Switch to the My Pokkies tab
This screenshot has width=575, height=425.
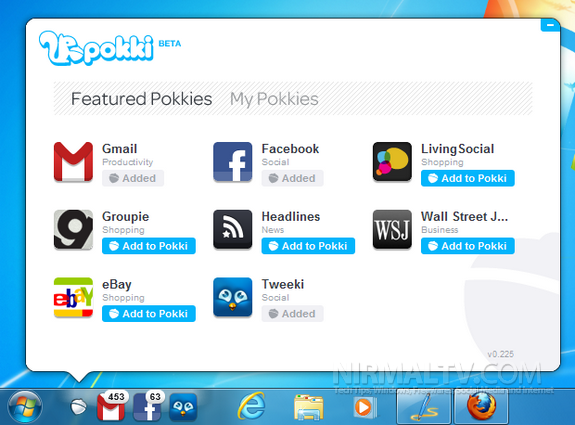coord(274,99)
